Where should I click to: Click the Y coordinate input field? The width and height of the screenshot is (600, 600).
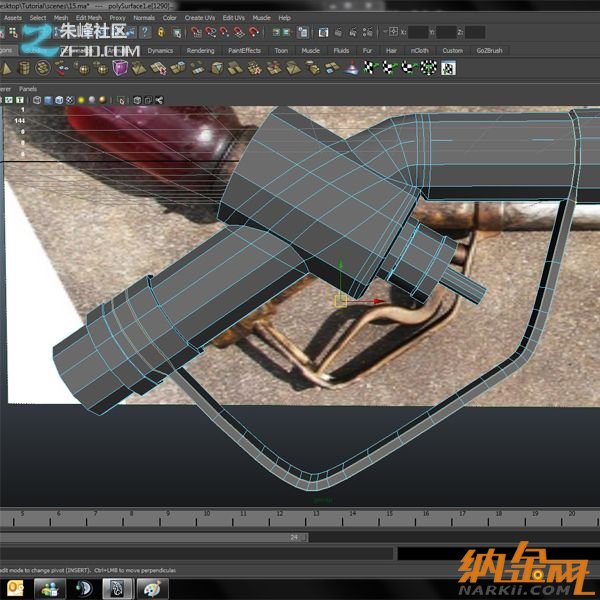click(x=447, y=33)
